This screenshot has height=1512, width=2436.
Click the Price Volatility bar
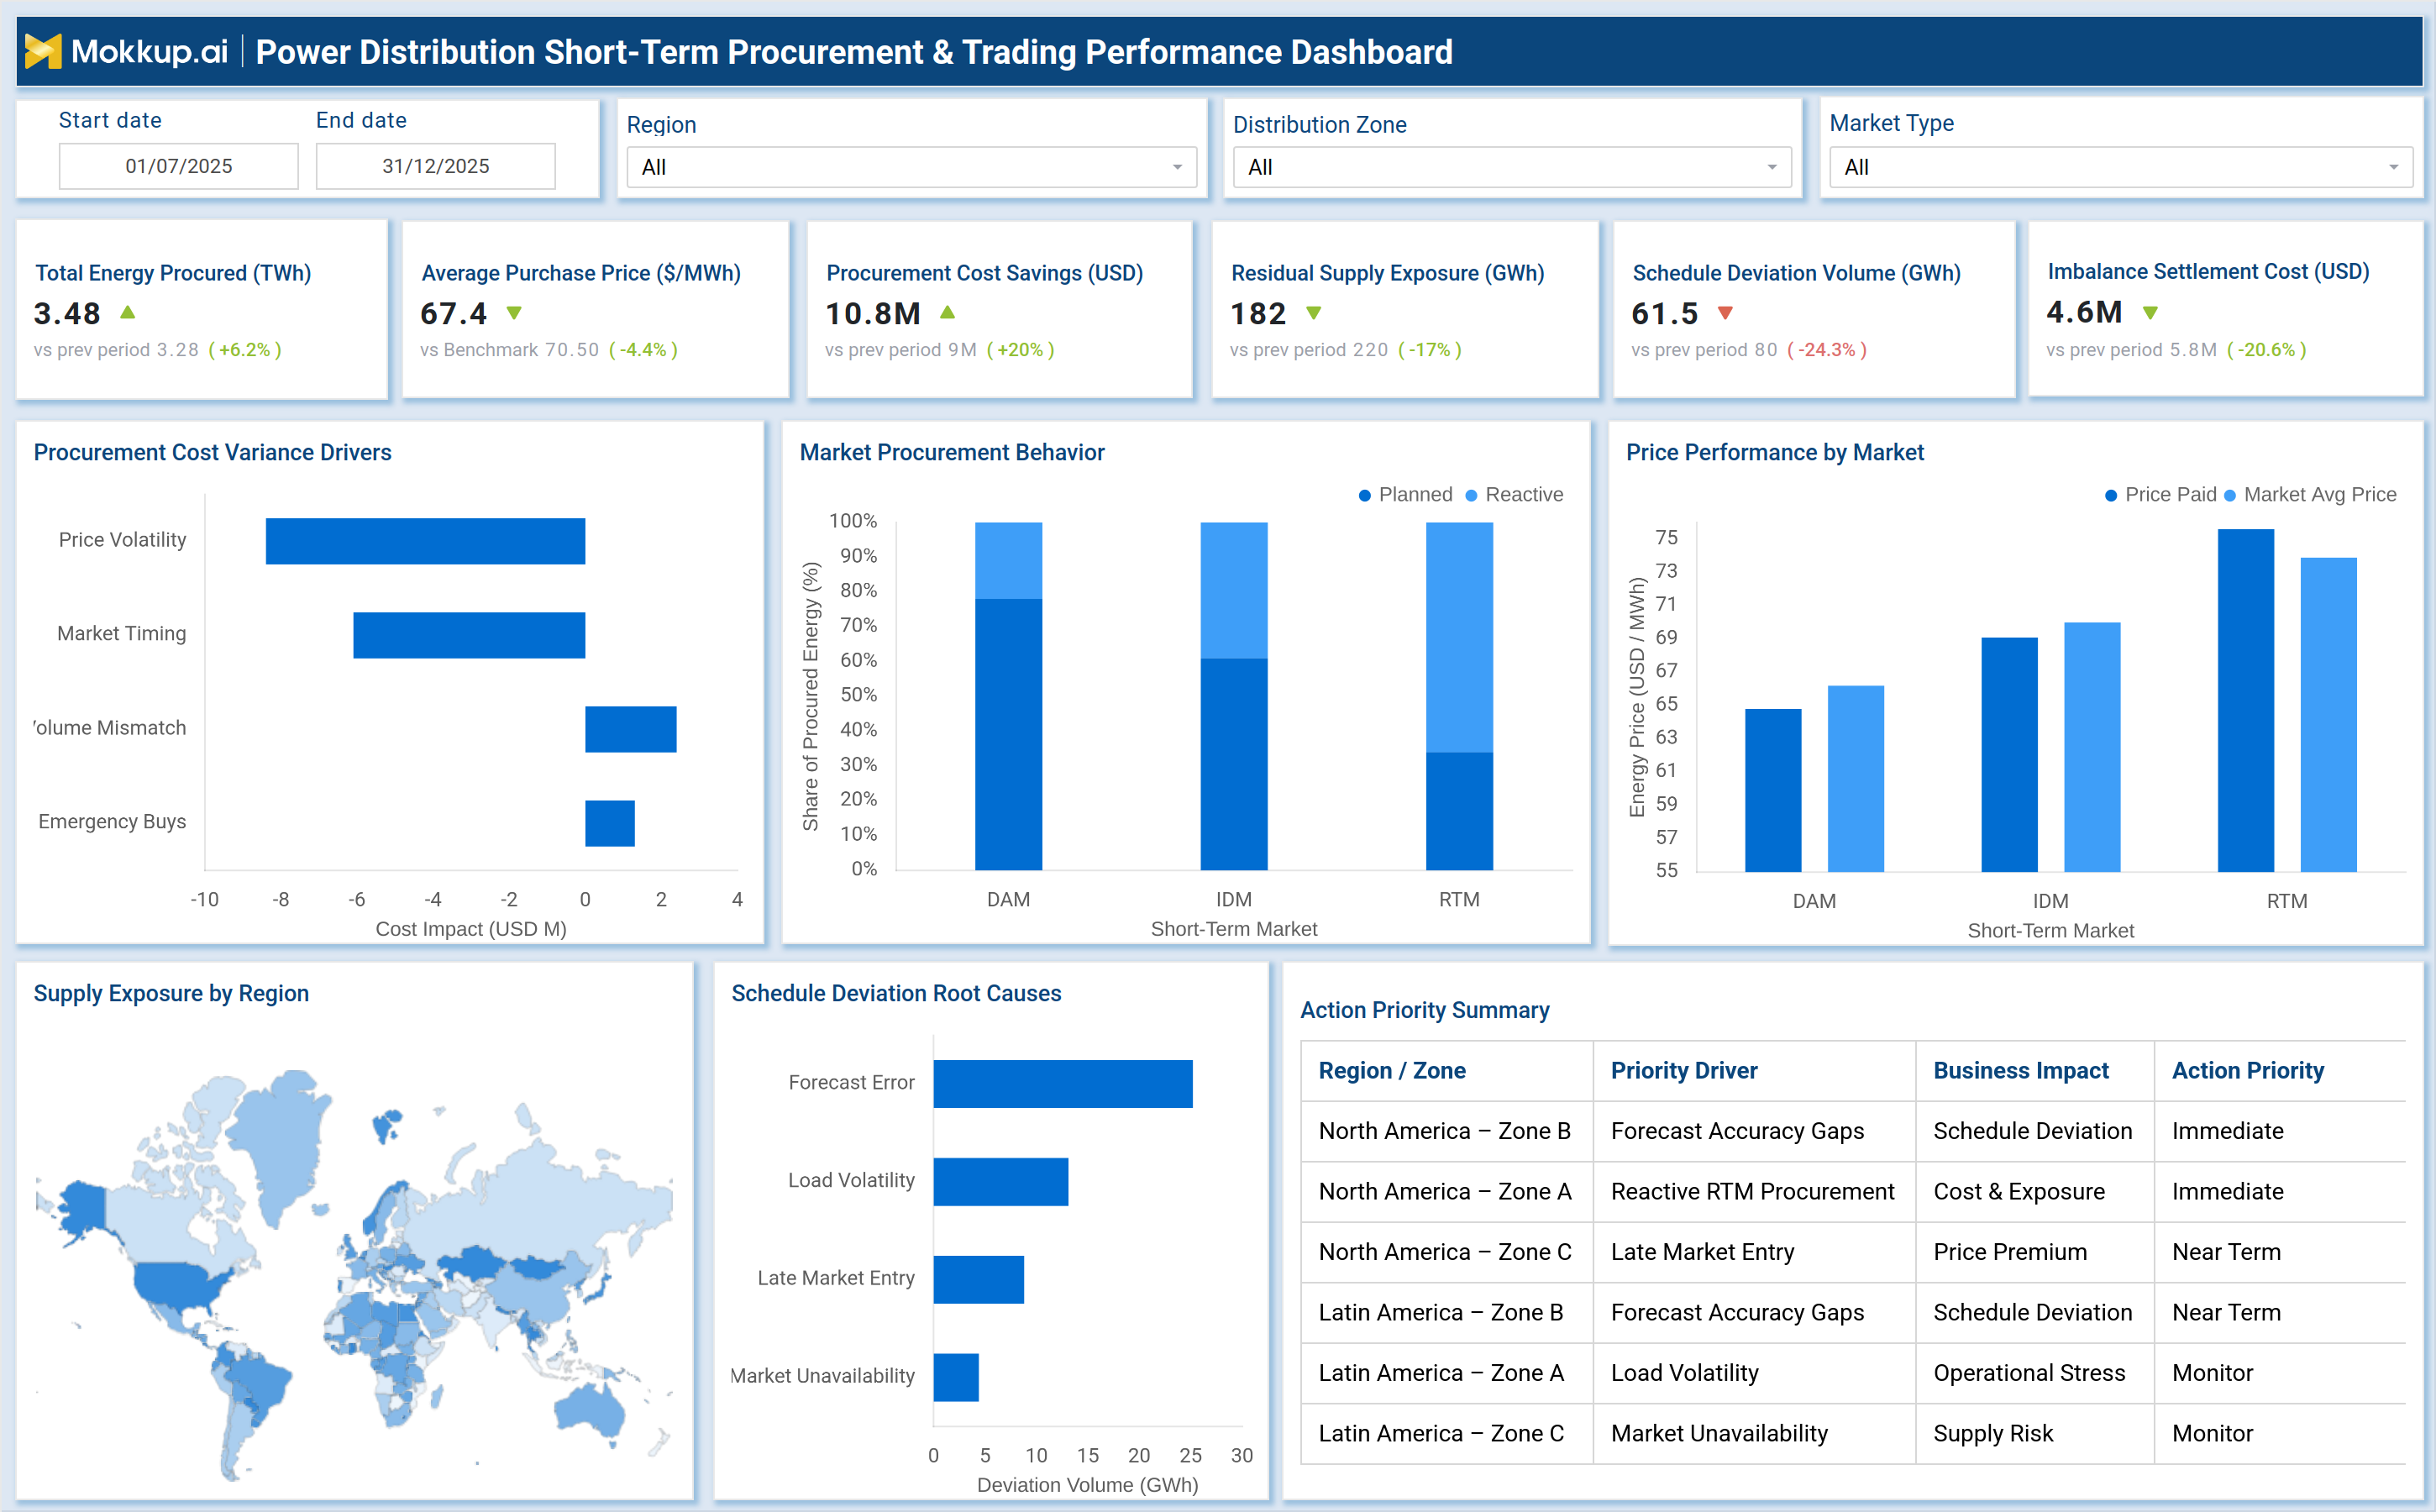[x=425, y=541]
